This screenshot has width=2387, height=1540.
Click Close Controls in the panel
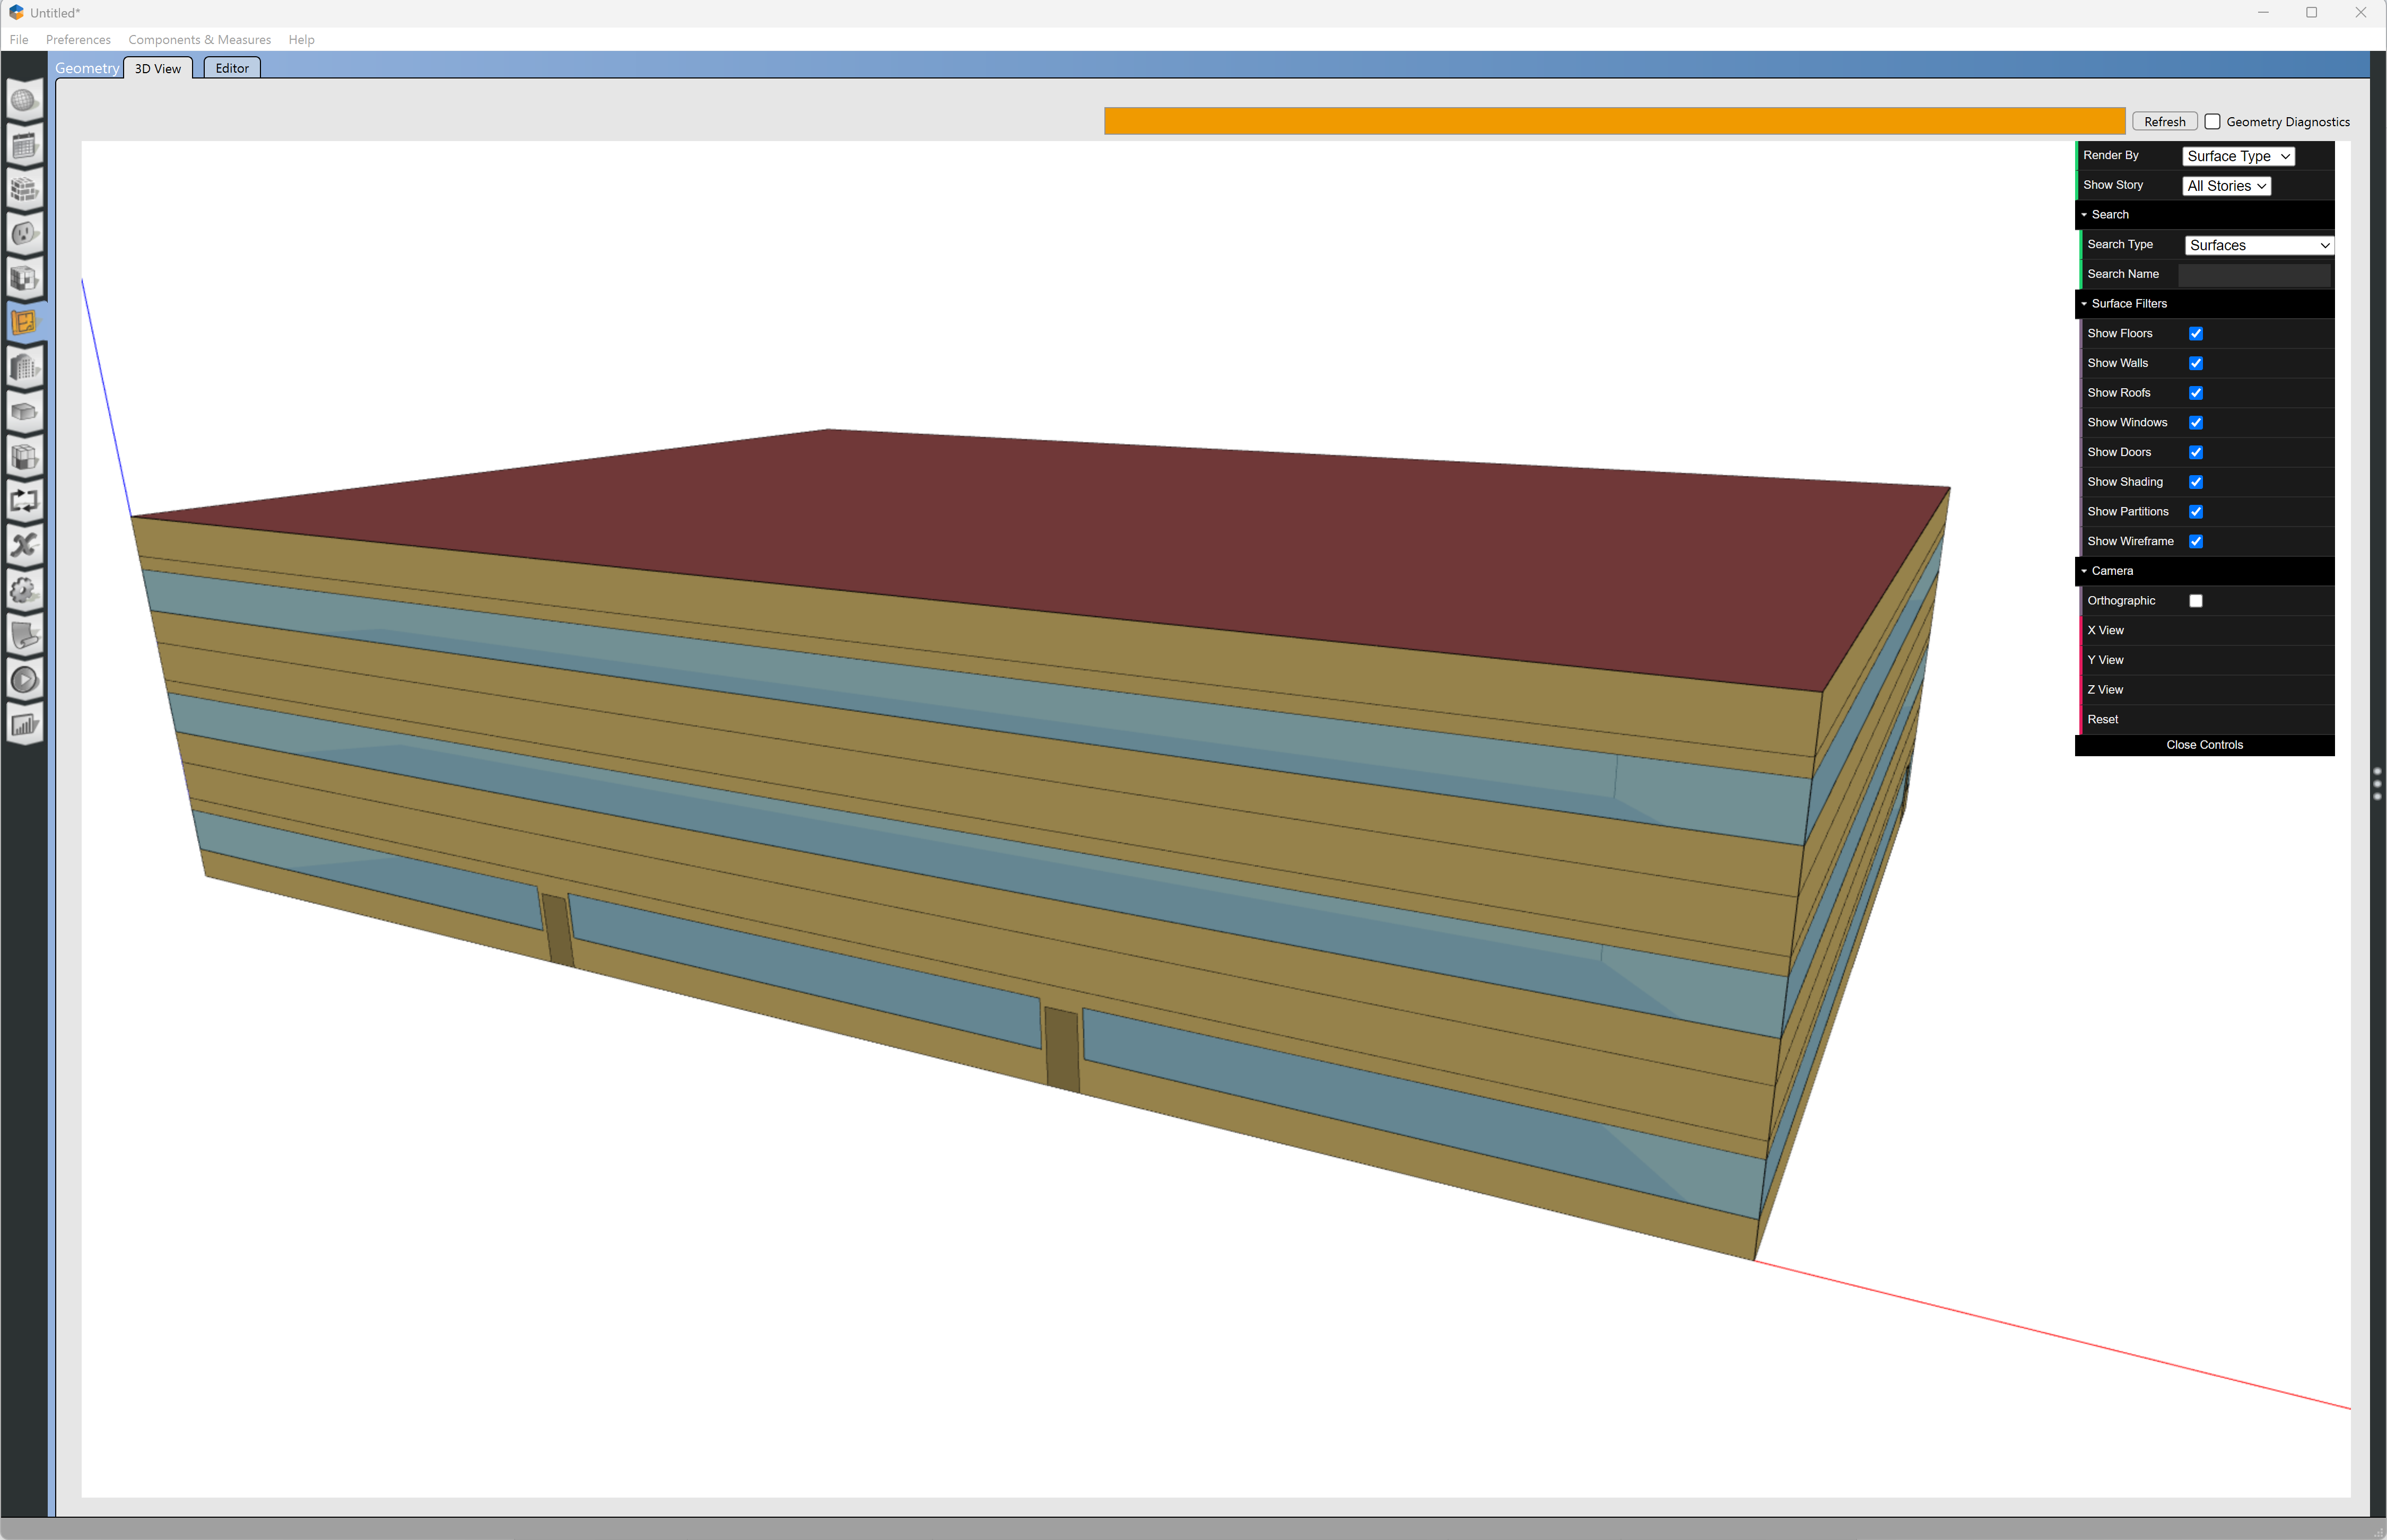[x=2204, y=745]
